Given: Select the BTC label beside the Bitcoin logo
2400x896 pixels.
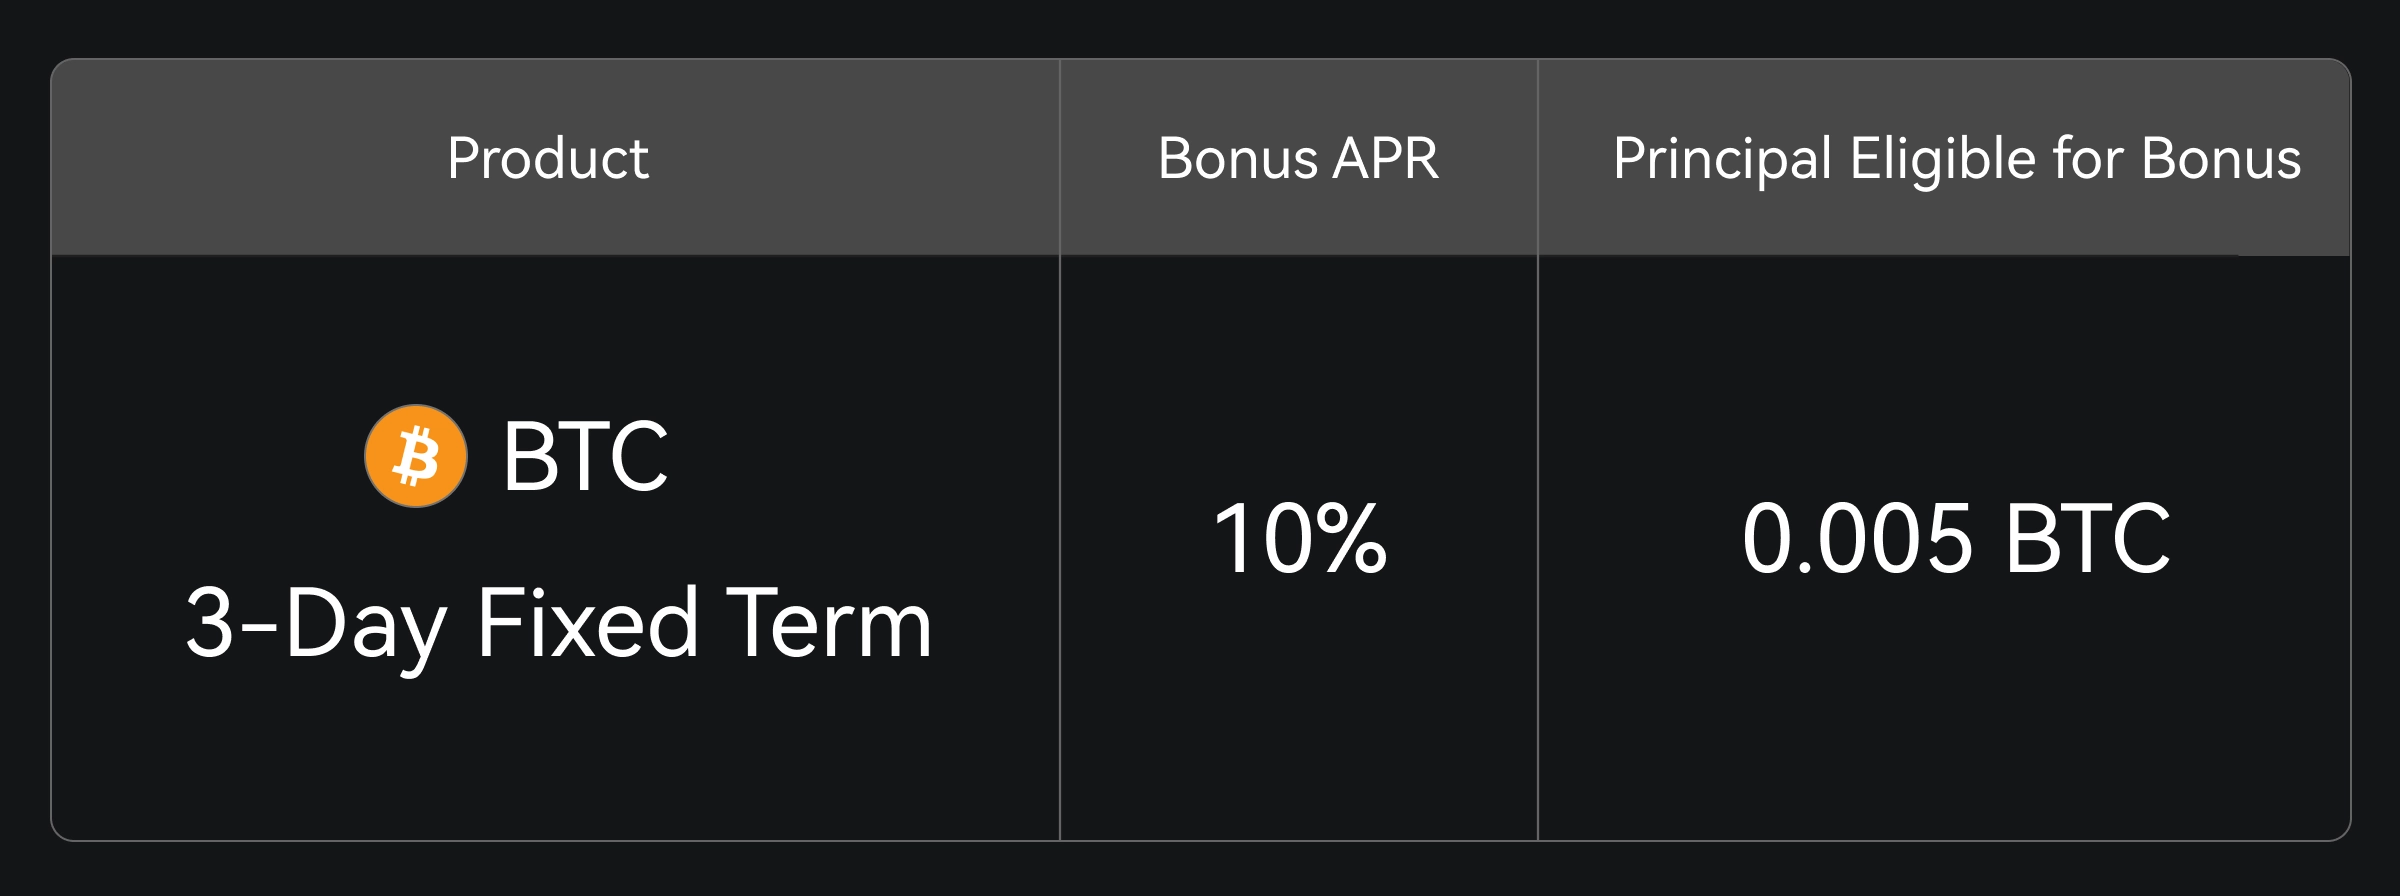Looking at the screenshot, I should coord(585,457).
